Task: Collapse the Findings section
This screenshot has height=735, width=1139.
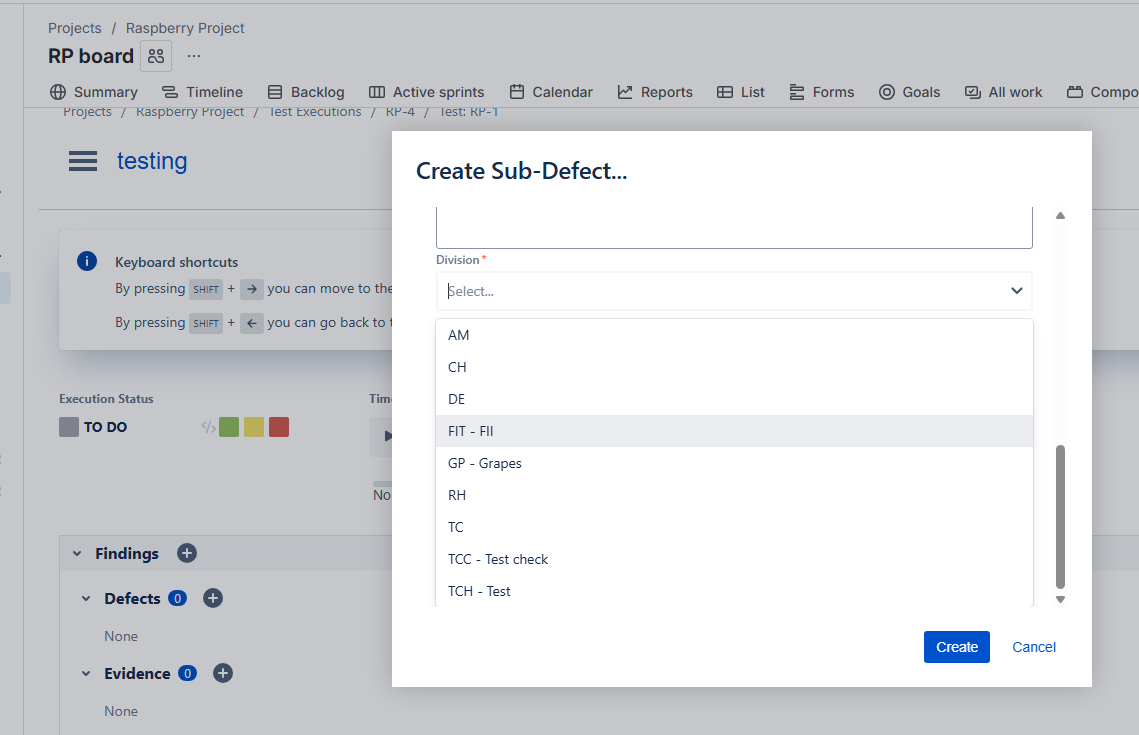Action: click(x=76, y=553)
